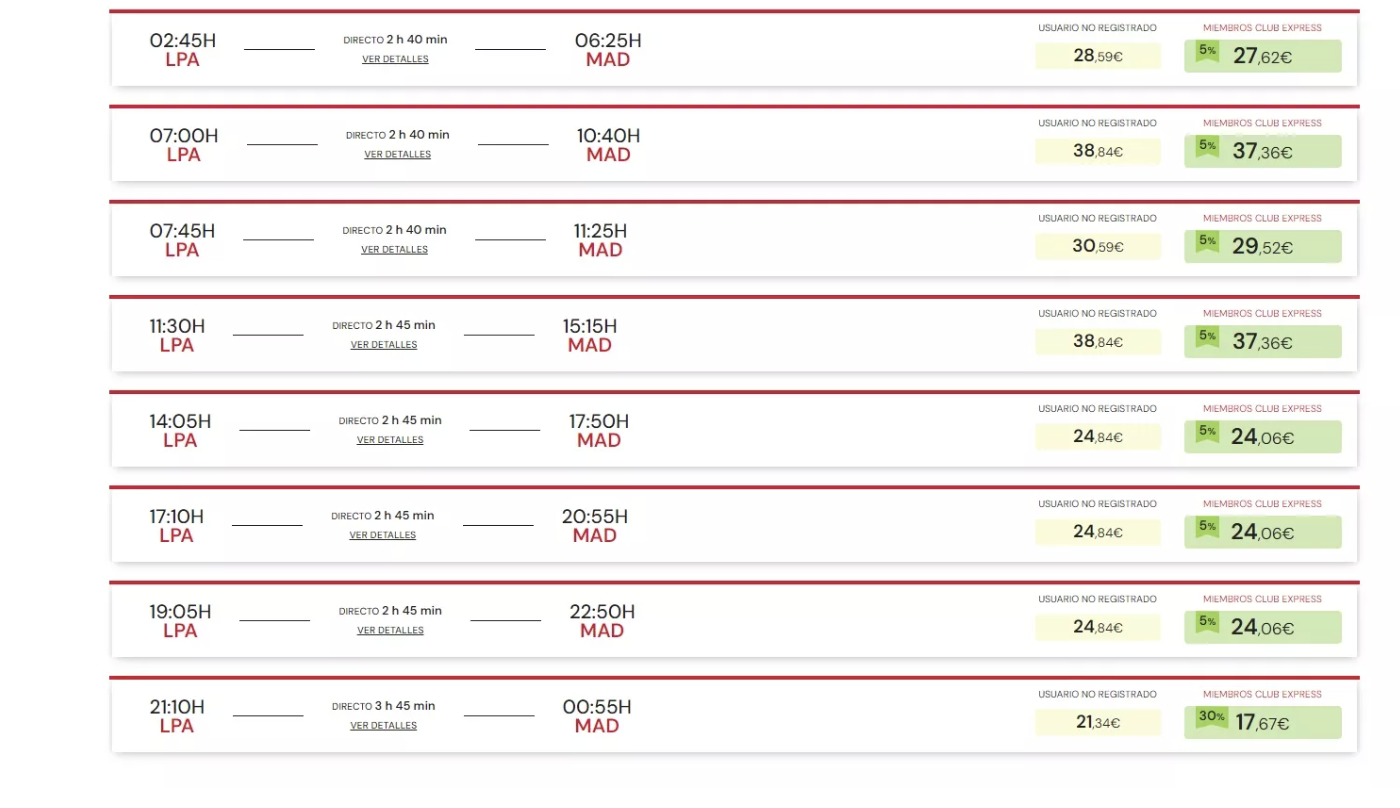Show details for the 17:10H departure
This screenshot has height=808, width=1400.
[383, 536]
